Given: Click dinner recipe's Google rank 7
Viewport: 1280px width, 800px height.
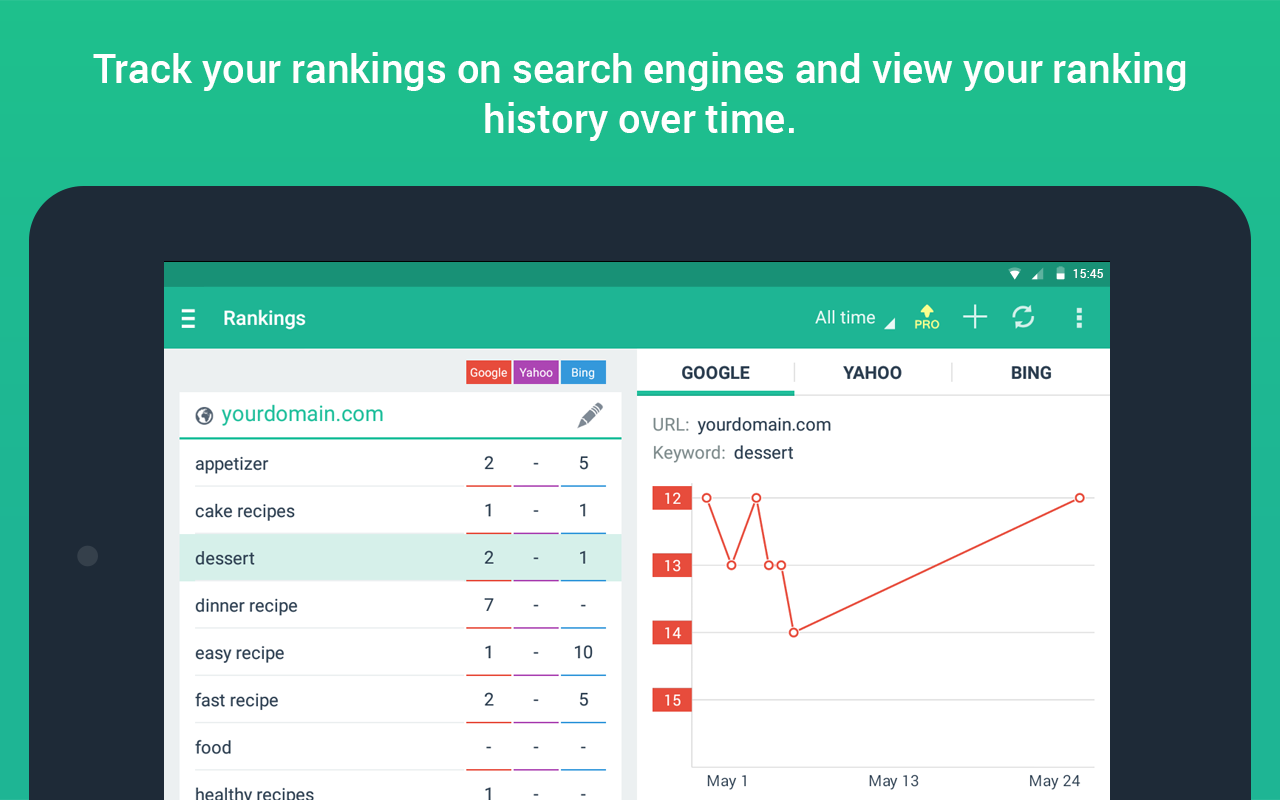Looking at the screenshot, I should click(489, 605).
